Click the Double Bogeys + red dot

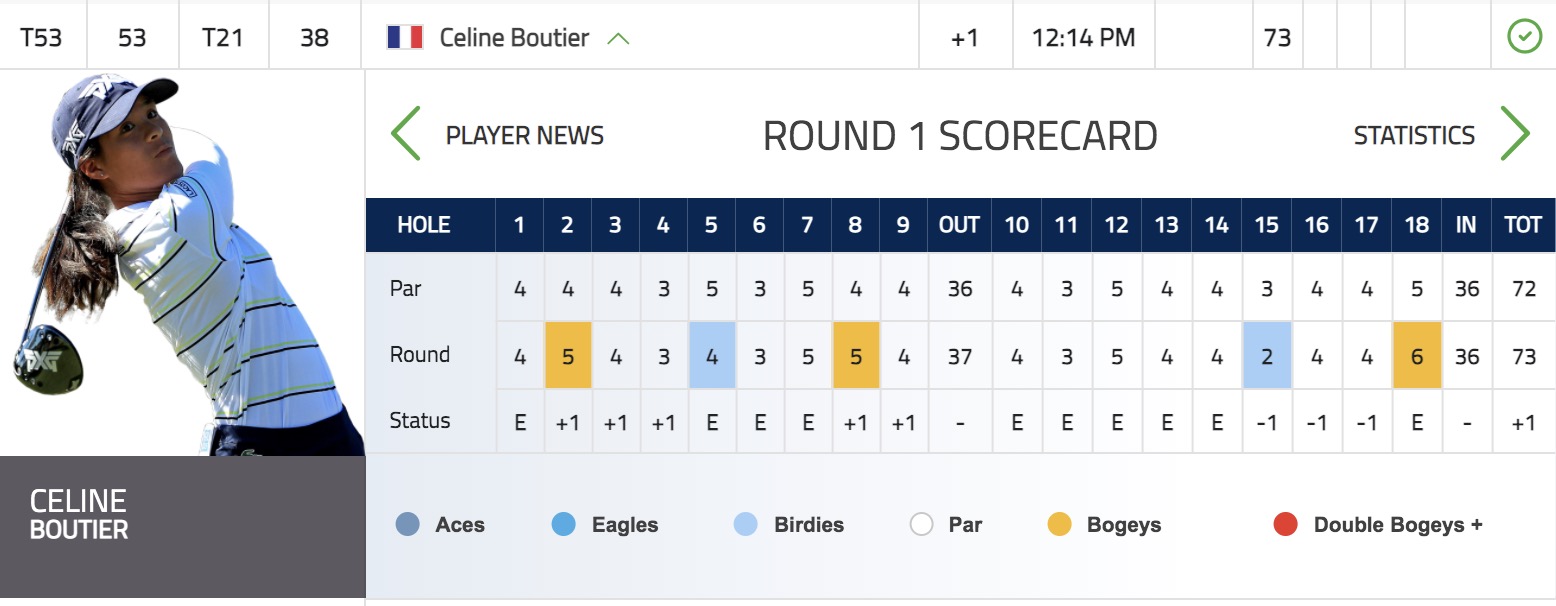1286,524
